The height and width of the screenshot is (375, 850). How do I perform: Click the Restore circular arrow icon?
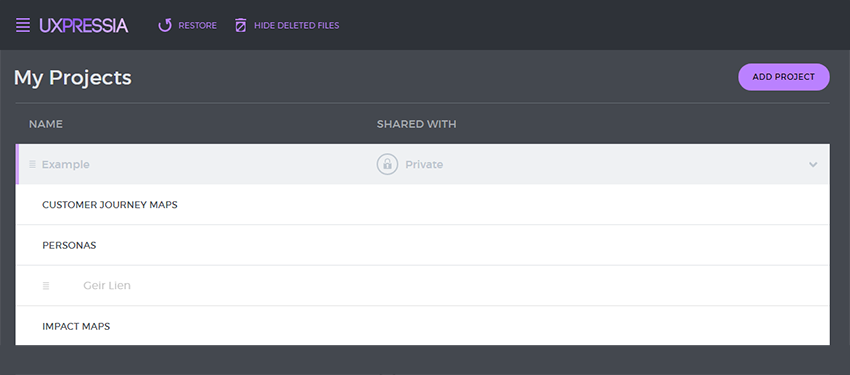tap(165, 25)
